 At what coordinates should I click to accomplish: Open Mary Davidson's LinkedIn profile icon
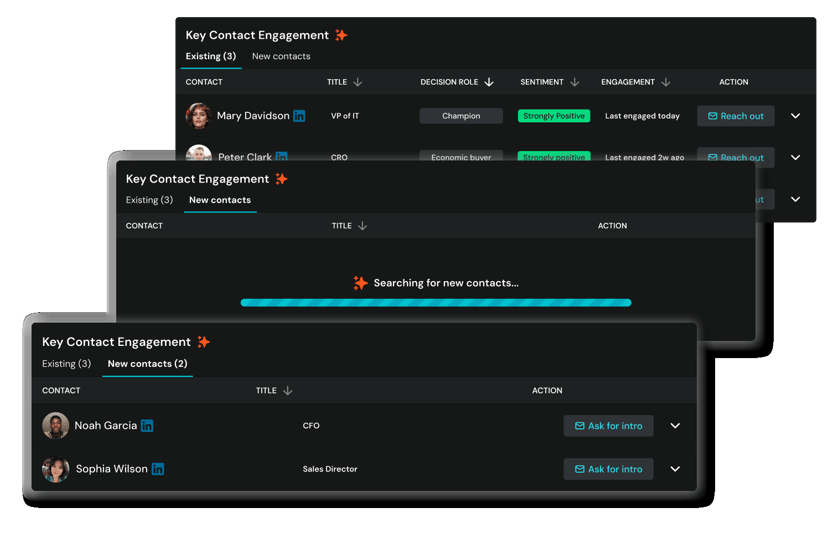(x=299, y=116)
